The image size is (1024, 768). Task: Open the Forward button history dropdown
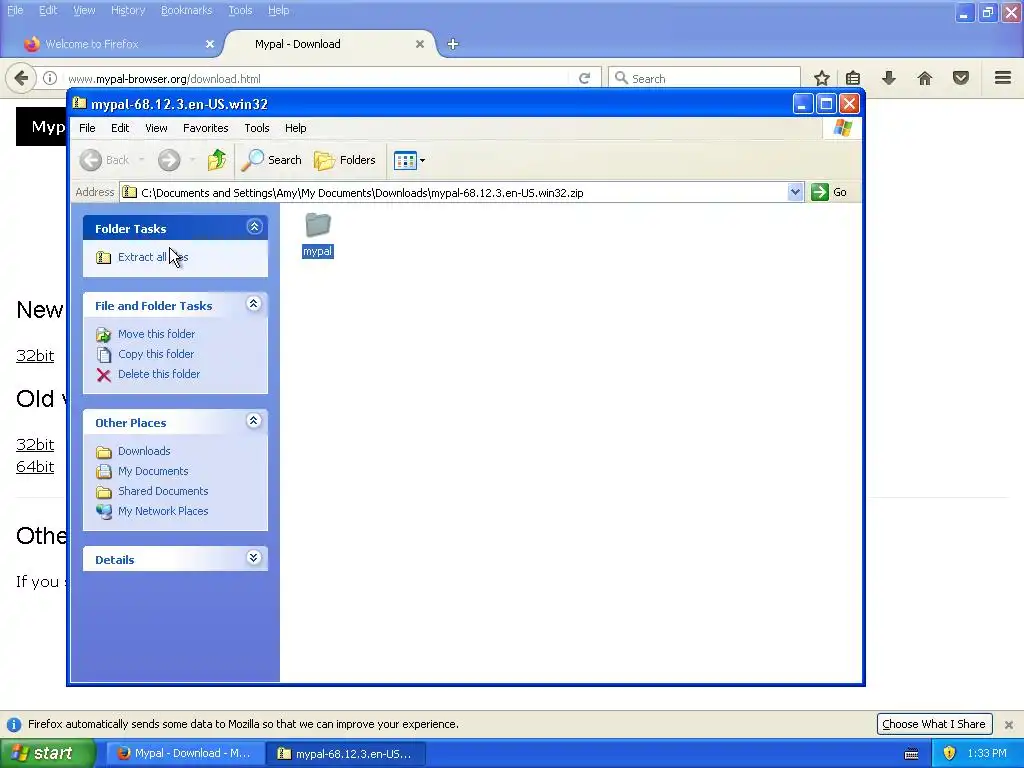pyautogui.click(x=192, y=160)
